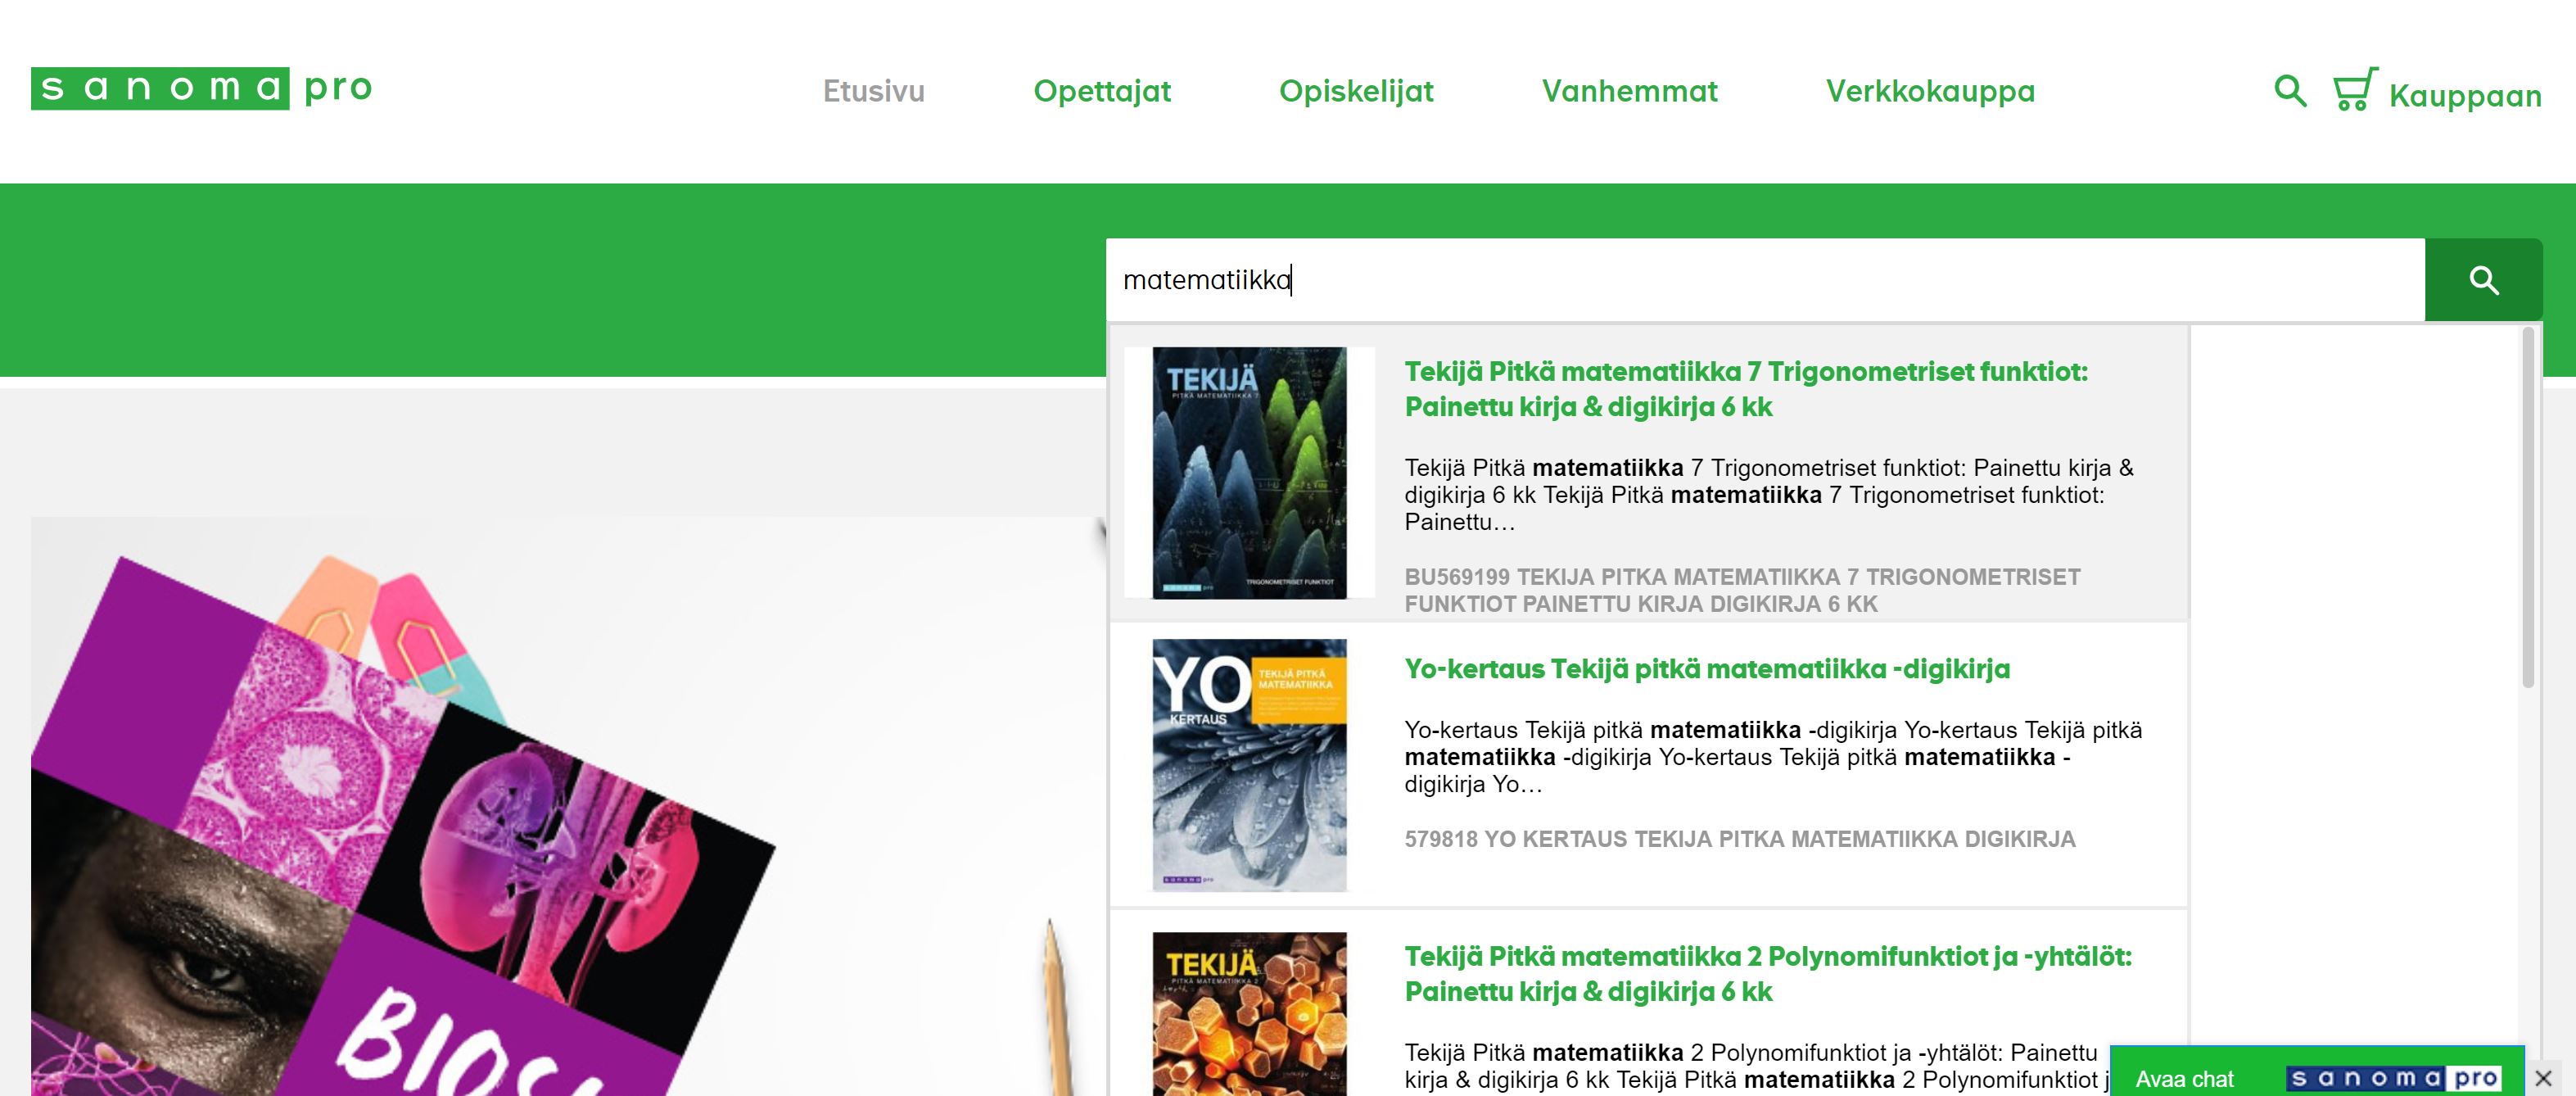The image size is (2576, 1096).
Task: Open the Verkkokauppa menu
Action: coord(1930,91)
